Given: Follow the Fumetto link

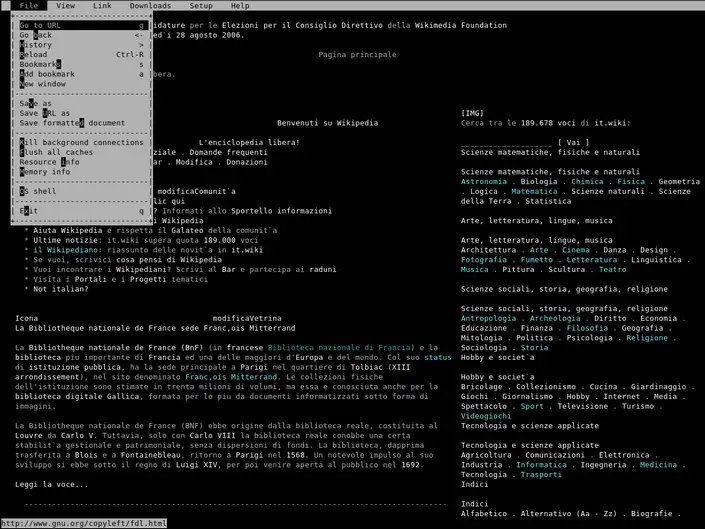Looking at the screenshot, I should [x=537, y=260].
